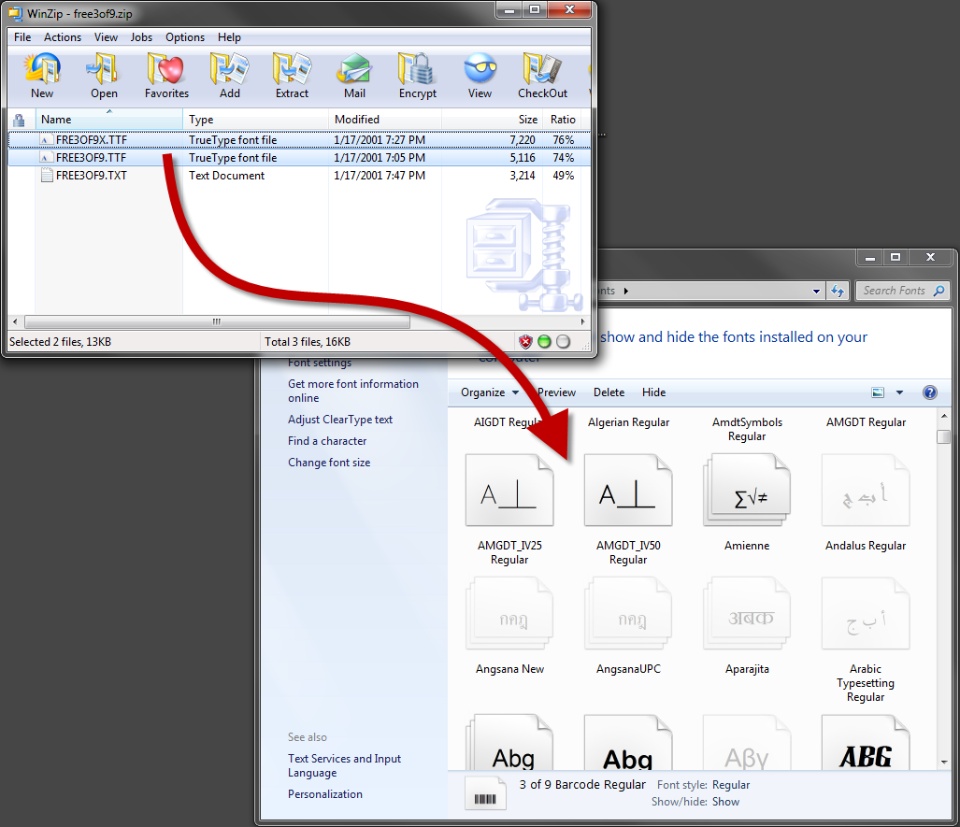Click Fonts list scrollbar down arrow
960x827 pixels.
pos(943,762)
